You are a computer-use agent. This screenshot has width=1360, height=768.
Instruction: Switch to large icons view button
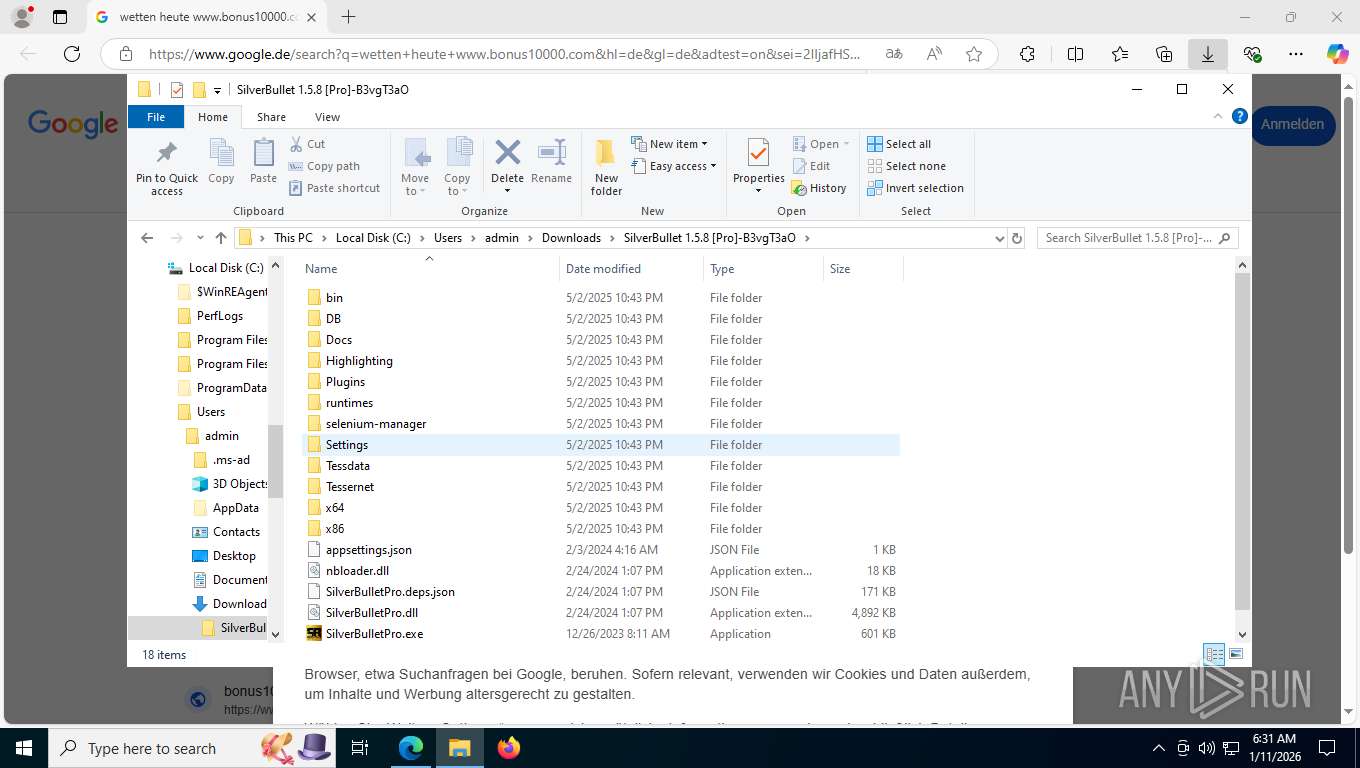click(x=1236, y=655)
